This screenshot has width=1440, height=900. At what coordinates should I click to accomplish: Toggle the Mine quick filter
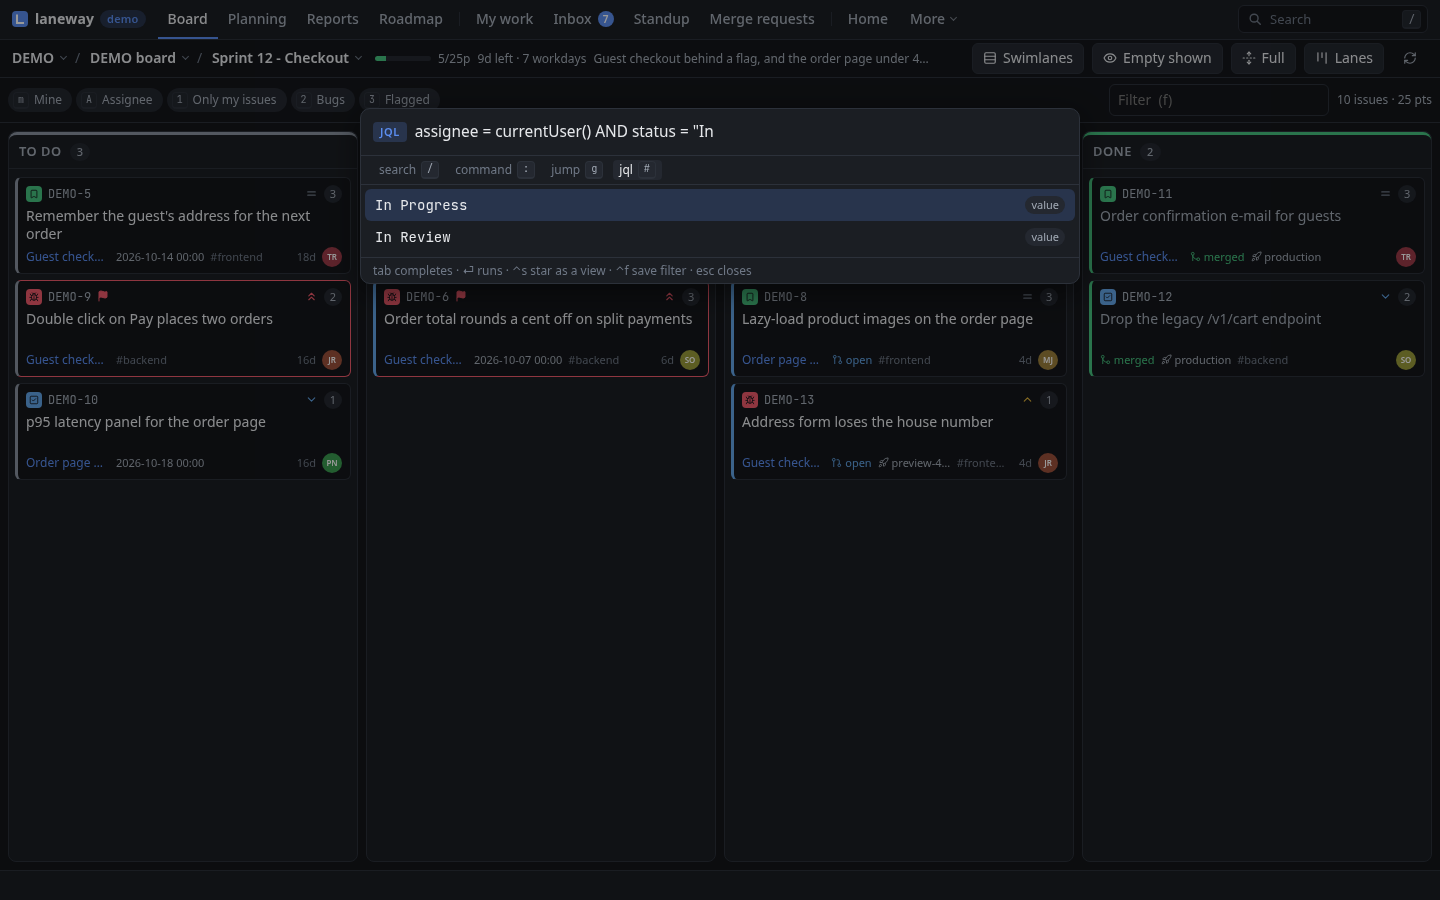(40, 99)
